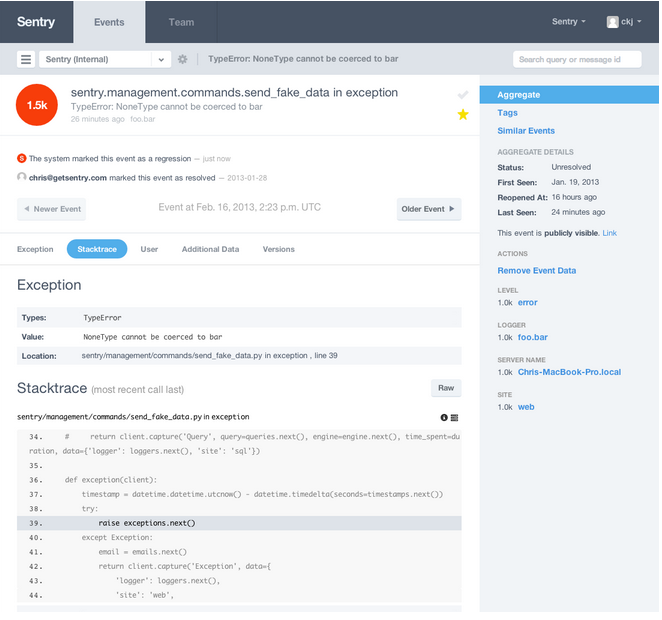Open the hamburger menu icon
The width and height of the screenshot is (662, 620).
coord(26,60)
